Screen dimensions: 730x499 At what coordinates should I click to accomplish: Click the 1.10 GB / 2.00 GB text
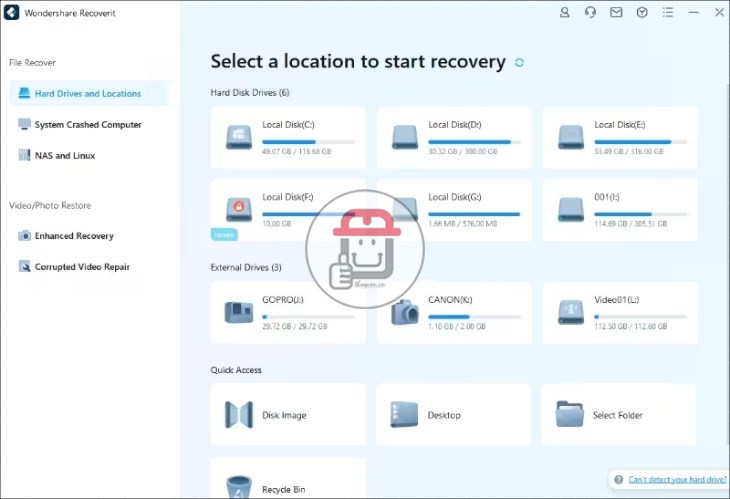[457, 326]
